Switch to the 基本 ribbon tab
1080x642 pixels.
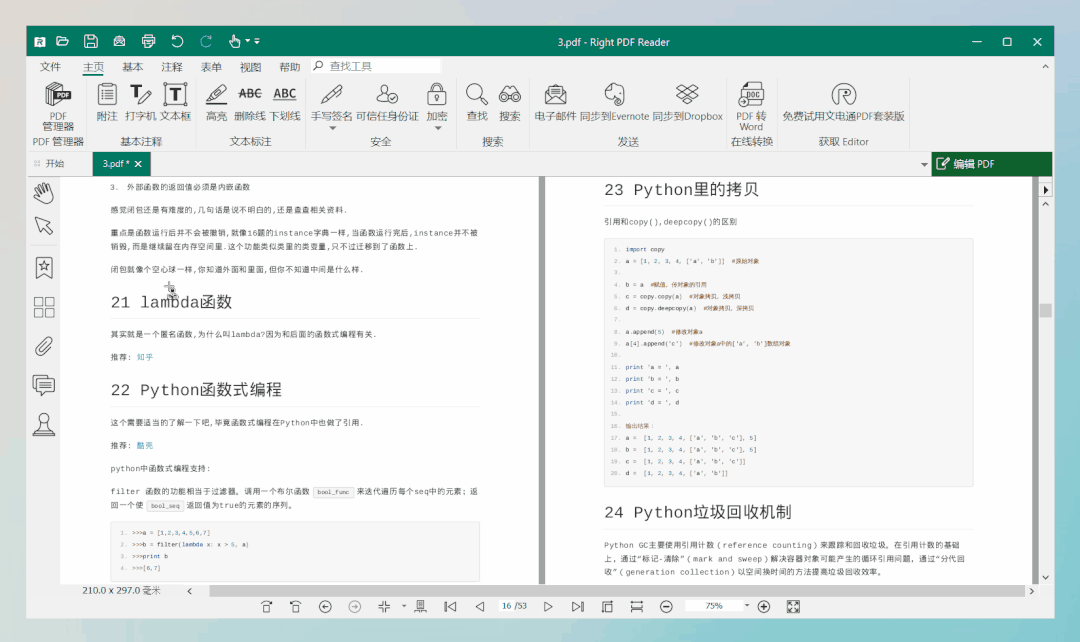[132, 67]
